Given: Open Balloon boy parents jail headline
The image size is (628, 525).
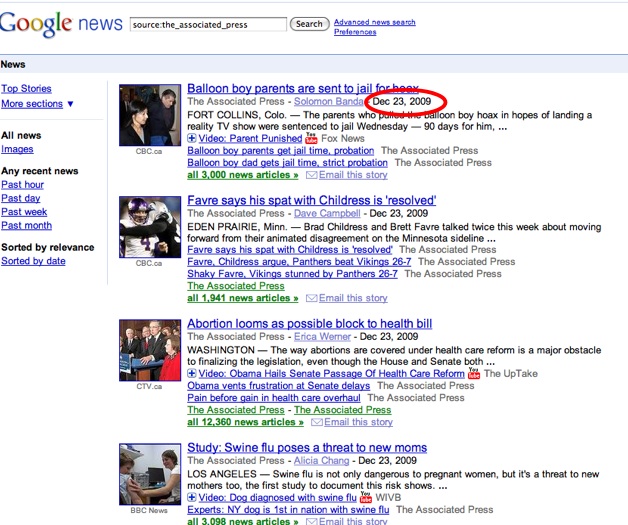Looking at the screenshot, I should [303, 88].
